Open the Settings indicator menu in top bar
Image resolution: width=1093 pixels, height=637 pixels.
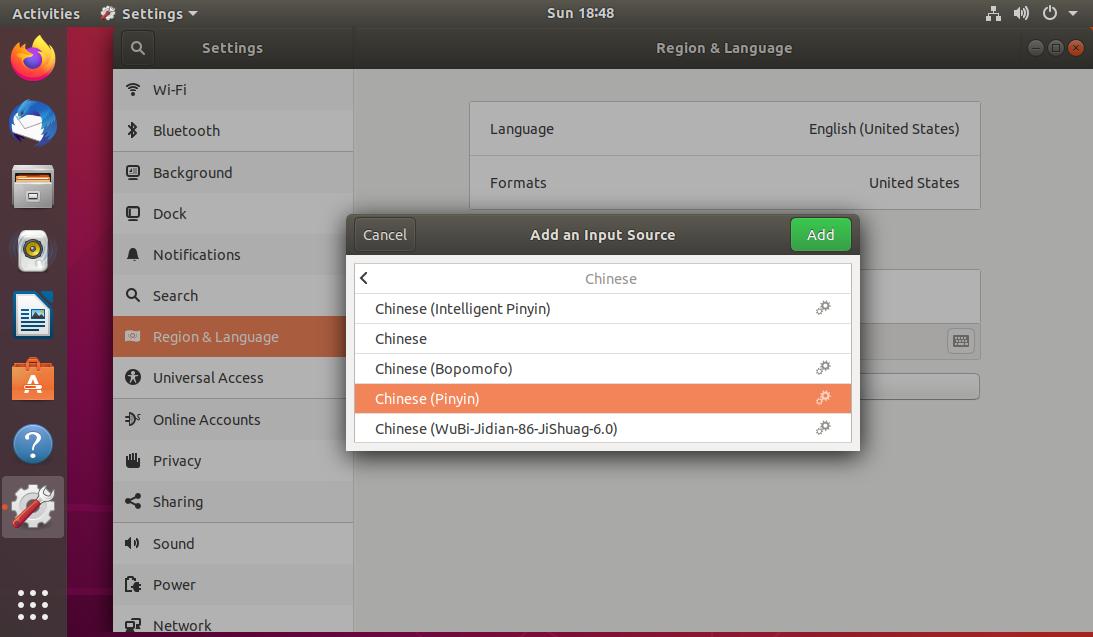click(x=148, y=13)
